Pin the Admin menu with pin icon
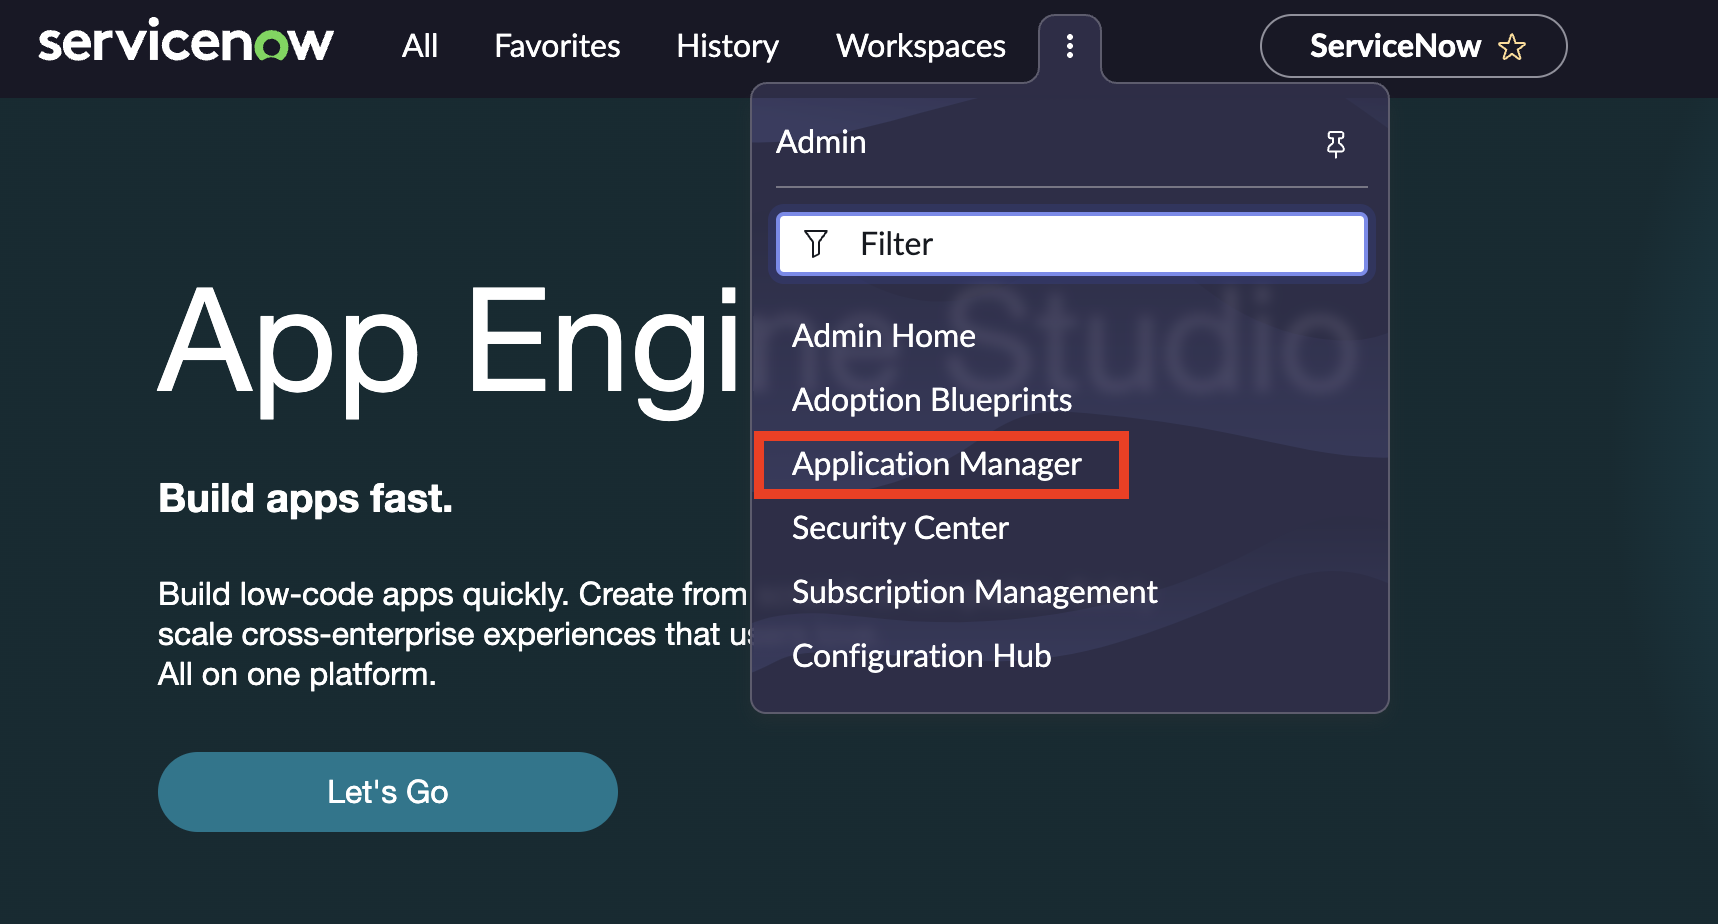Screen dimensions: 1718x924 [x=1335, y=144]
